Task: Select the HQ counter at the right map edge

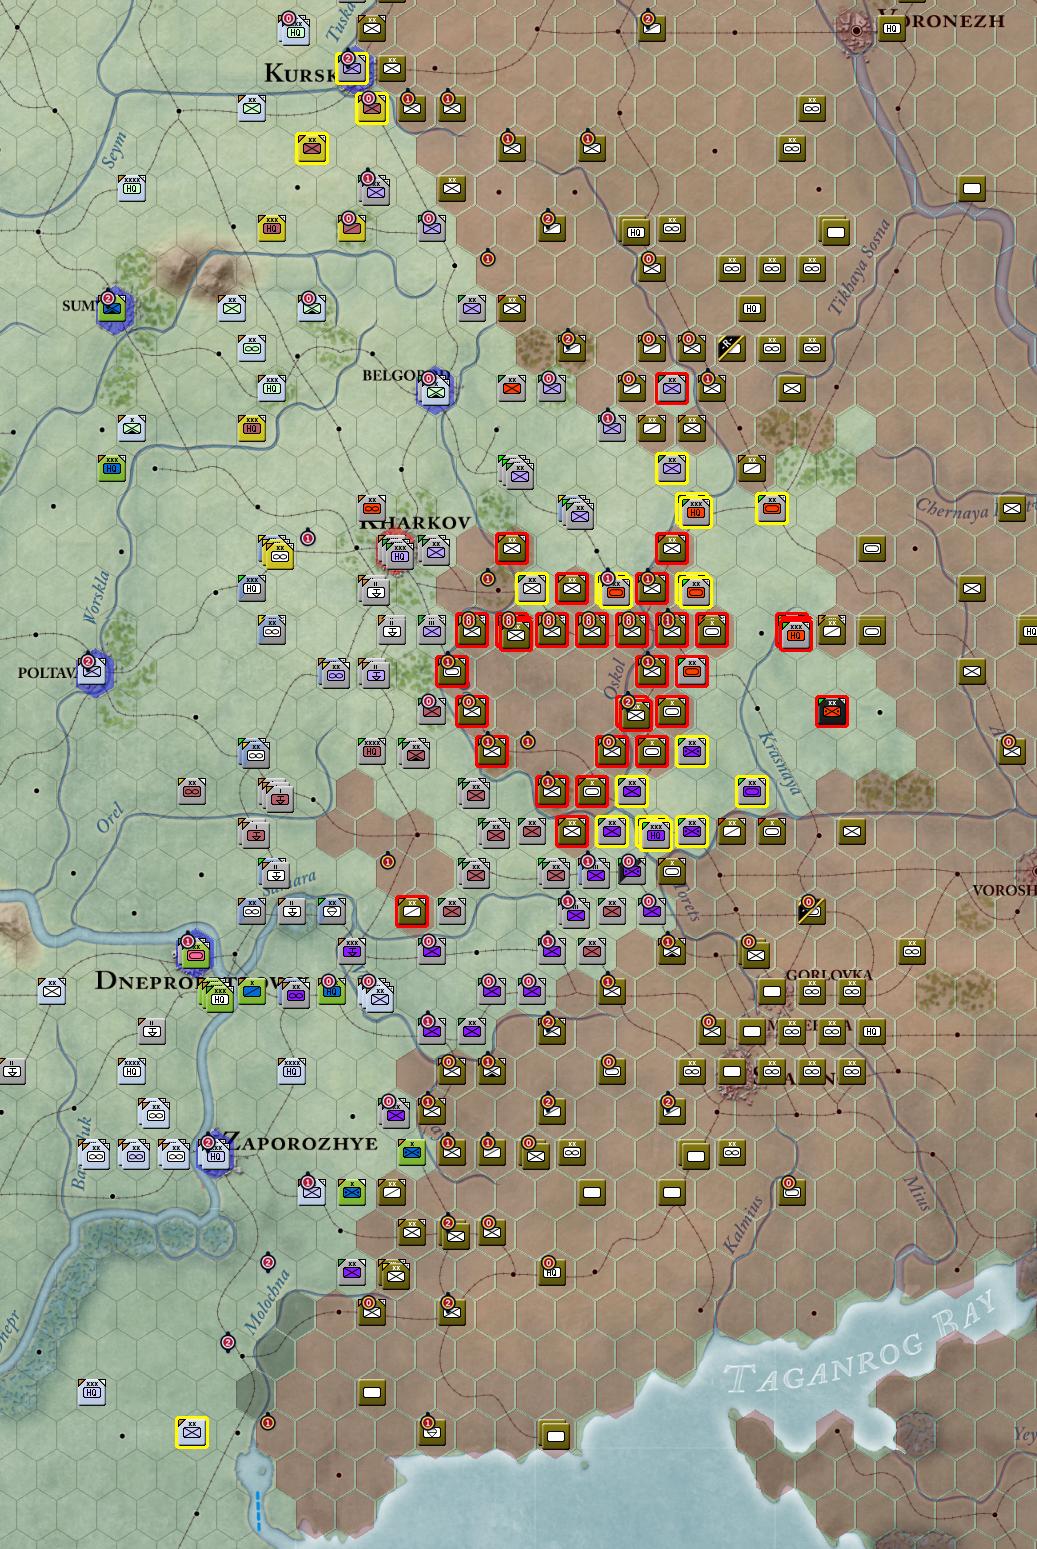Action: click(x=1028, y=630)
